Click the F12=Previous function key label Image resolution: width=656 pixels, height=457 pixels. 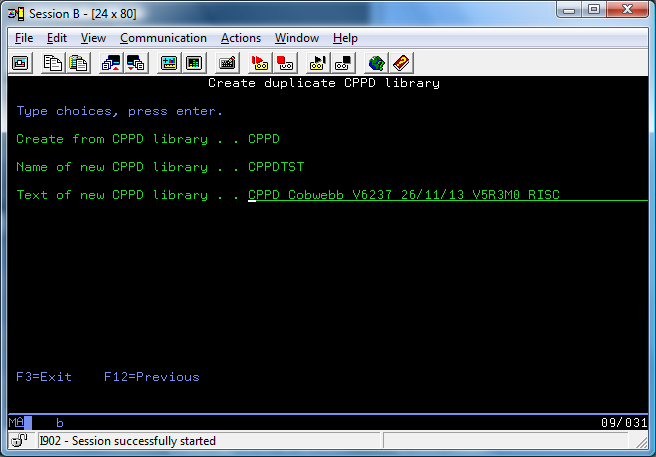click(x=152, y=377)
